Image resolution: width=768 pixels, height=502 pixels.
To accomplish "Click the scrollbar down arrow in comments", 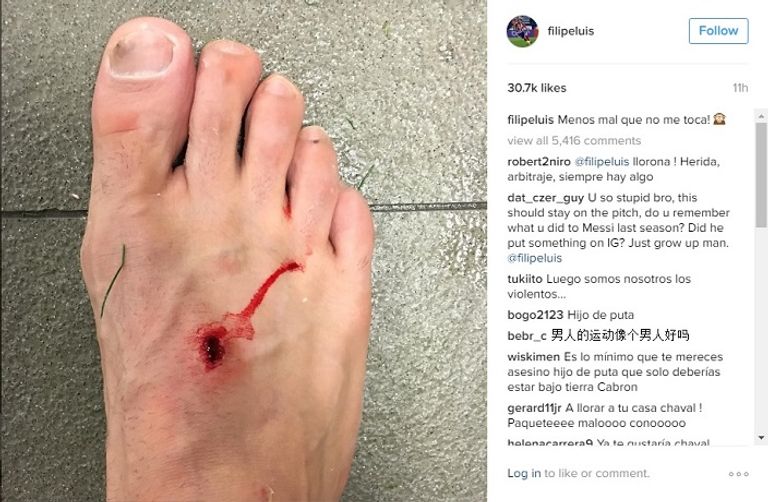I will [761, 437].
